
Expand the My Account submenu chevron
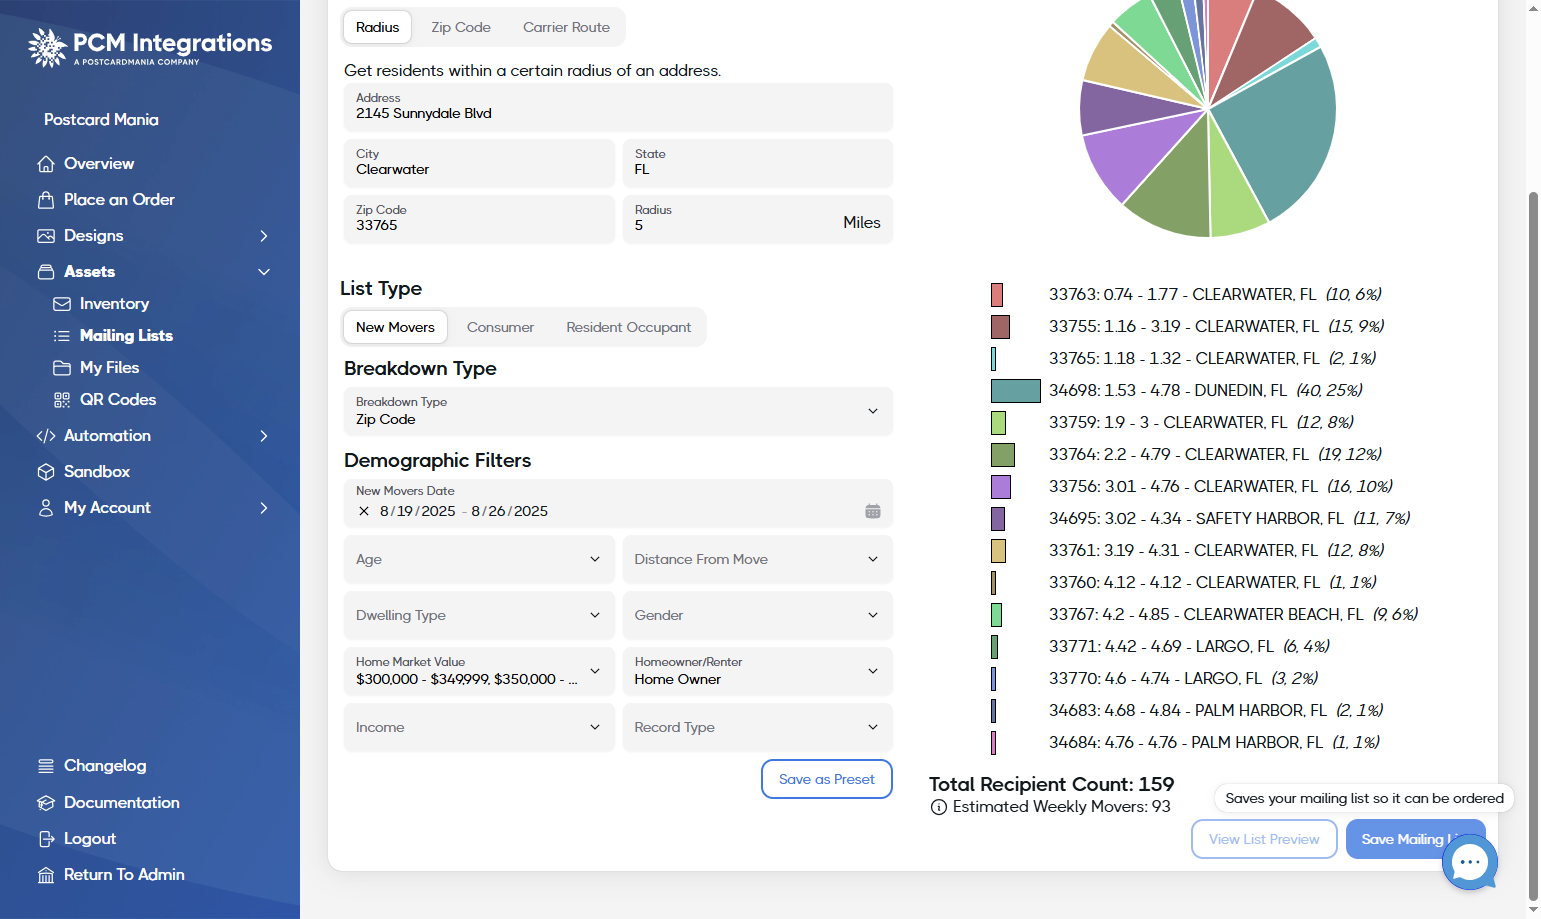pyautogui.click(x=264, y=508)
